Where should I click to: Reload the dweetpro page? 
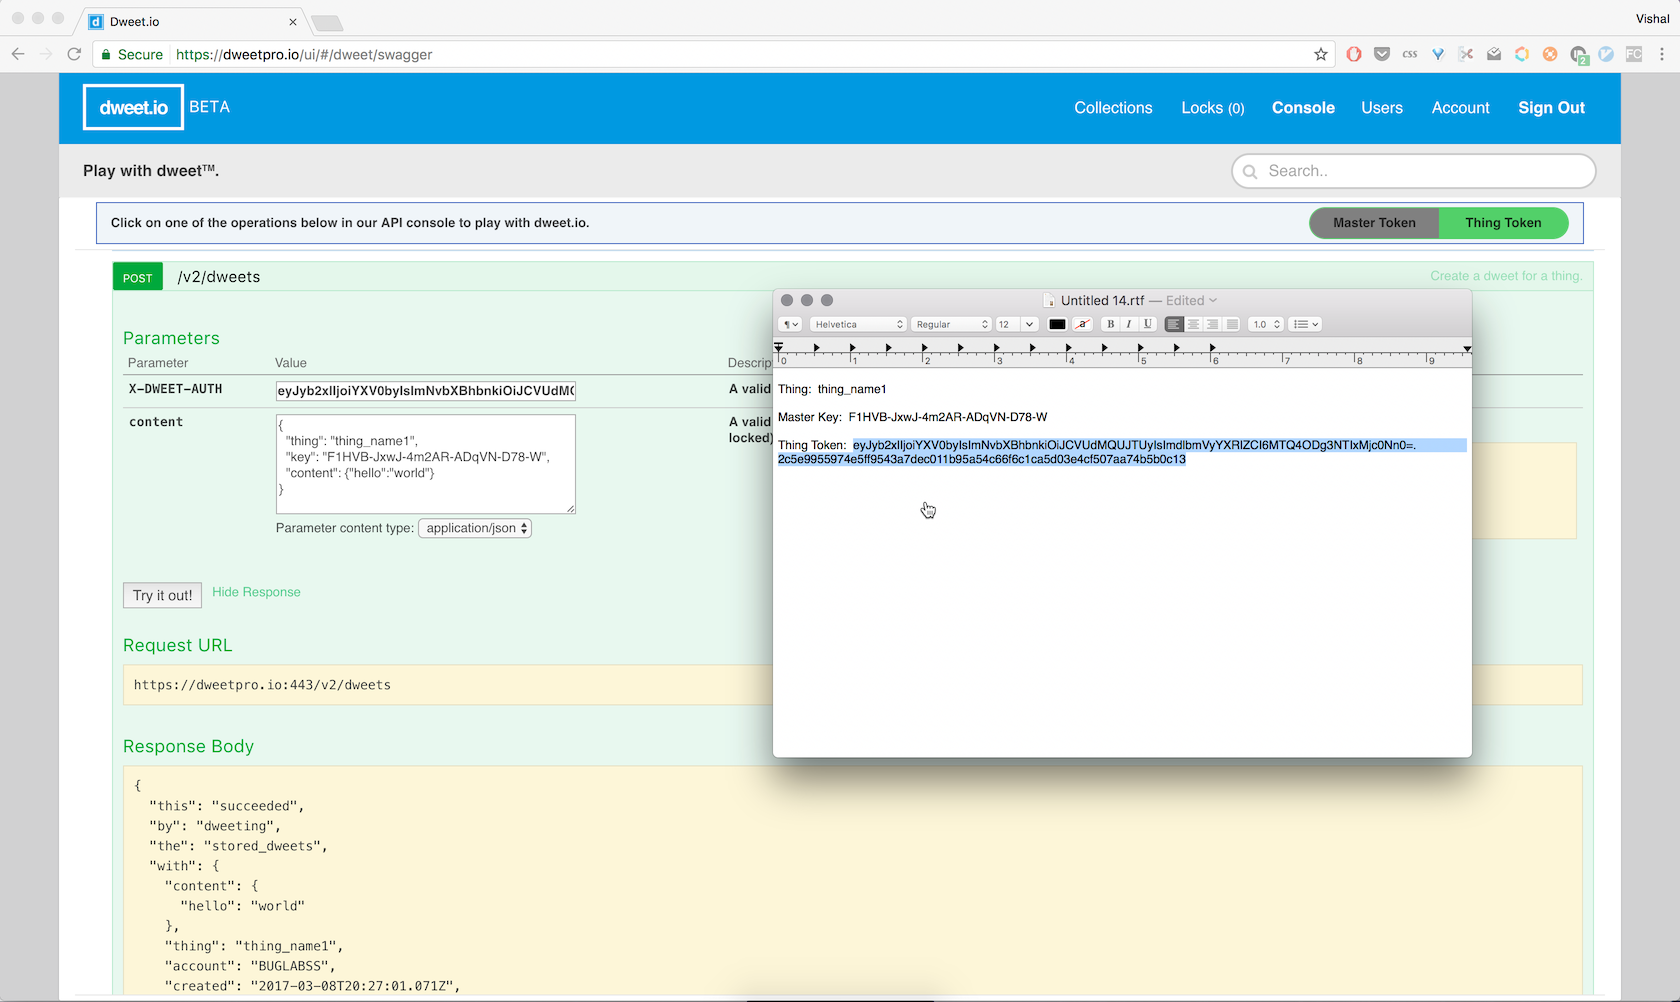click(x=74, y=54)
